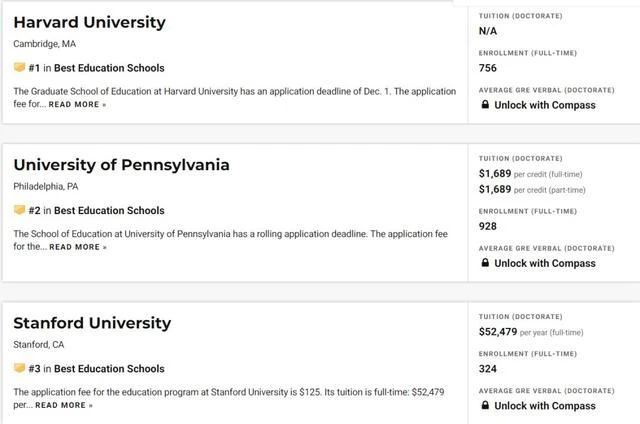Follow Best Education Schools link under Penn
The width and height of the screenshot is (640, 424).
tap(109, 211)
